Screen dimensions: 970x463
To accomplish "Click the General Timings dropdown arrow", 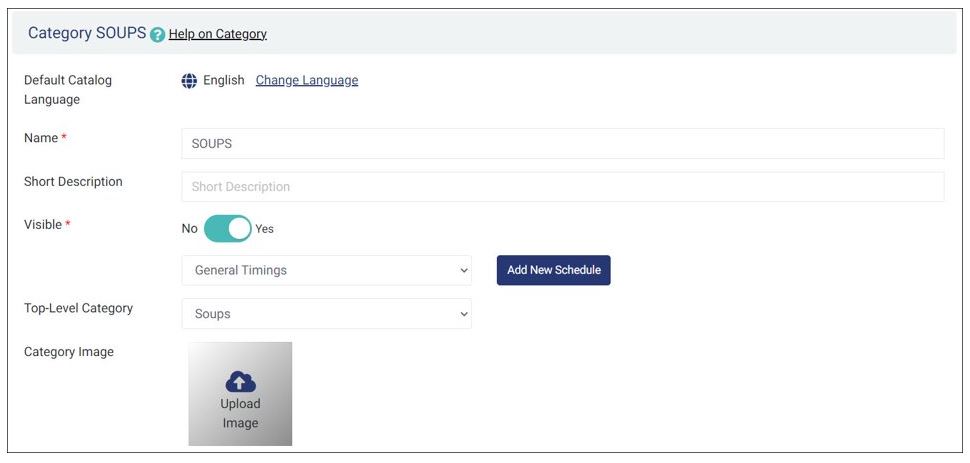I will click(x=463, y=271).
